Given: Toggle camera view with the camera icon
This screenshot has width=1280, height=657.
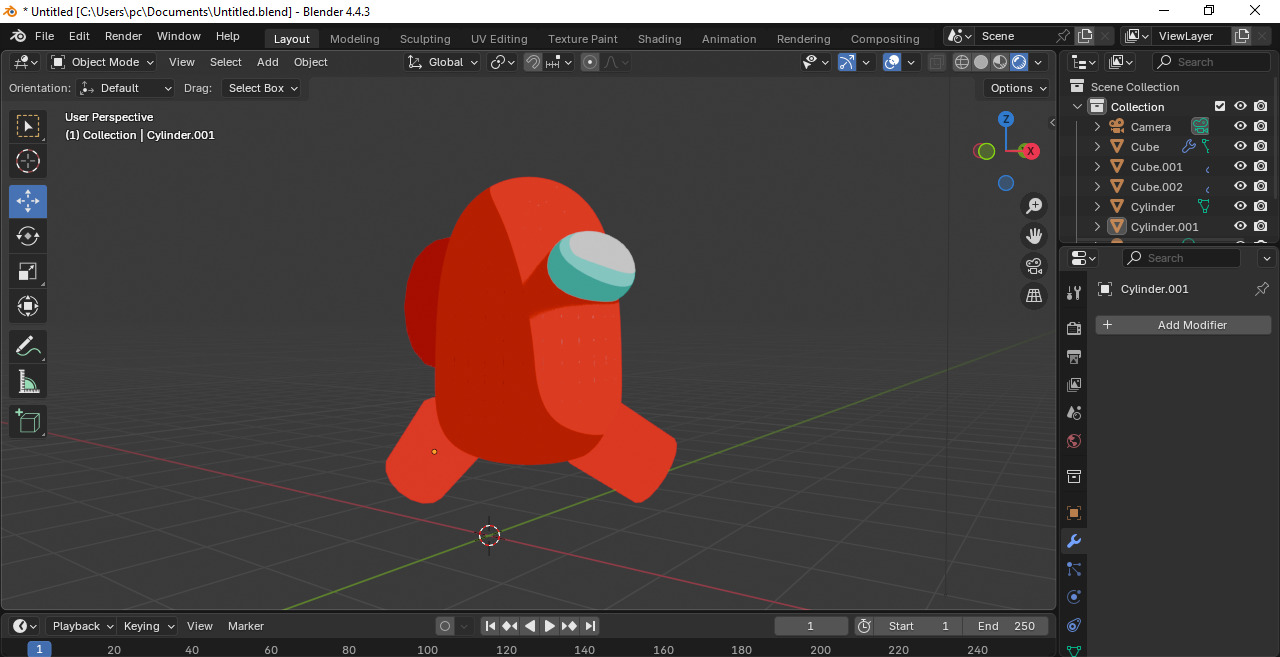Looking at the screenshot, I should point(1034,266).
